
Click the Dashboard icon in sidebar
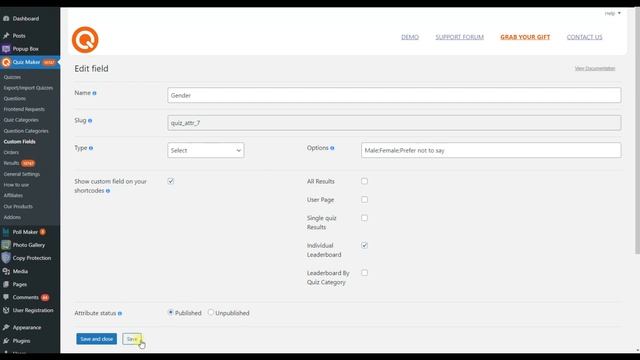tap(6, 19)
